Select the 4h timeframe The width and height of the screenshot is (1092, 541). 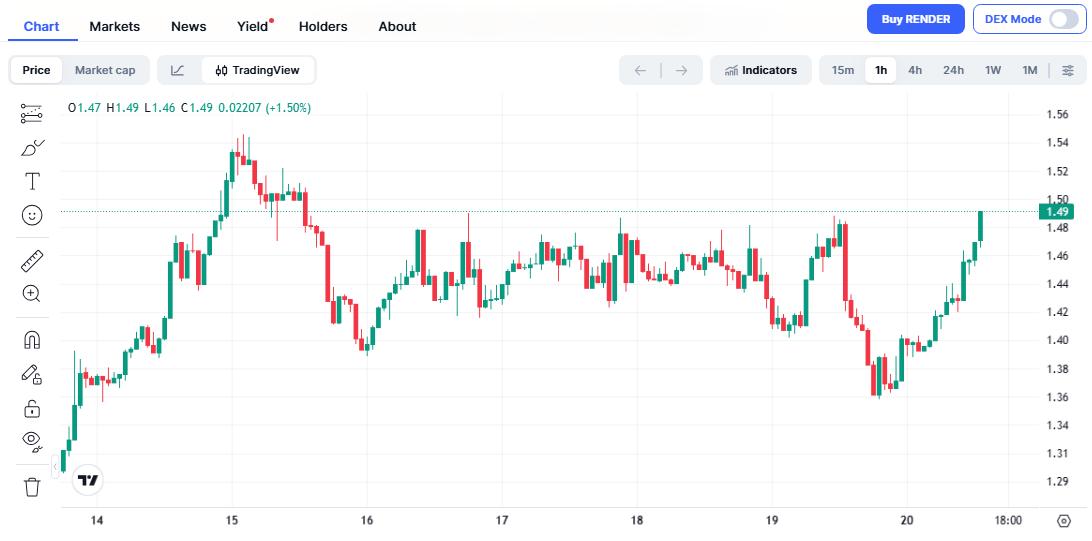coord(915,70)
